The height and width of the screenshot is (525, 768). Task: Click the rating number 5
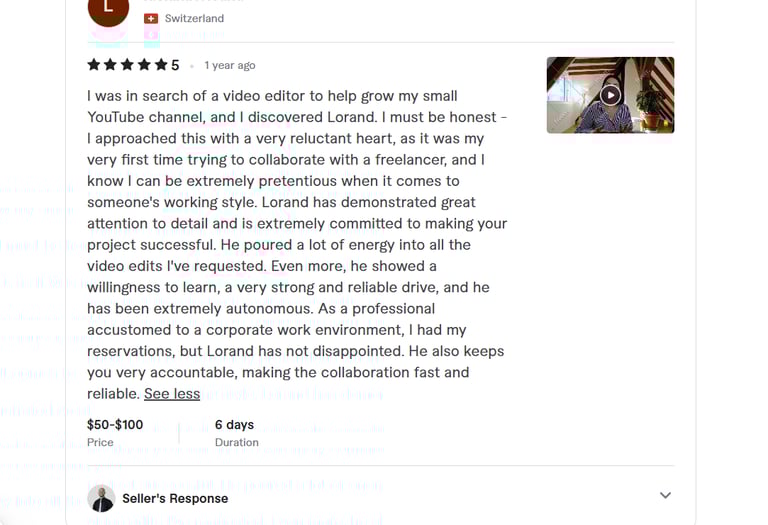click(x=175, y=66)
